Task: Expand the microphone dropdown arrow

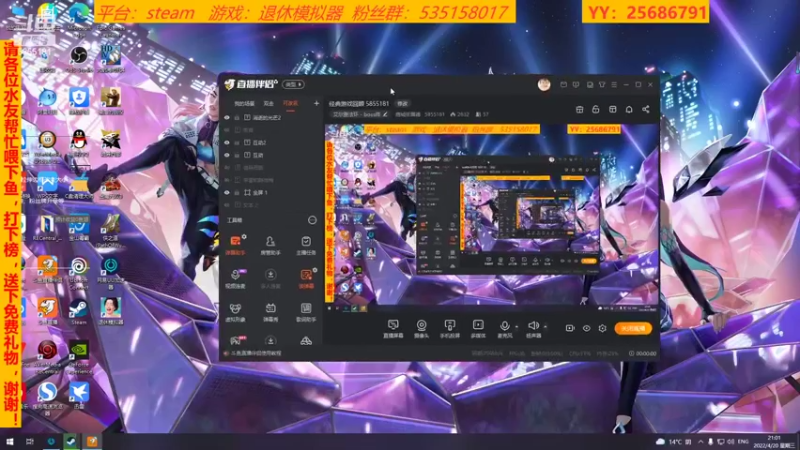Action: tap(516, 327)
